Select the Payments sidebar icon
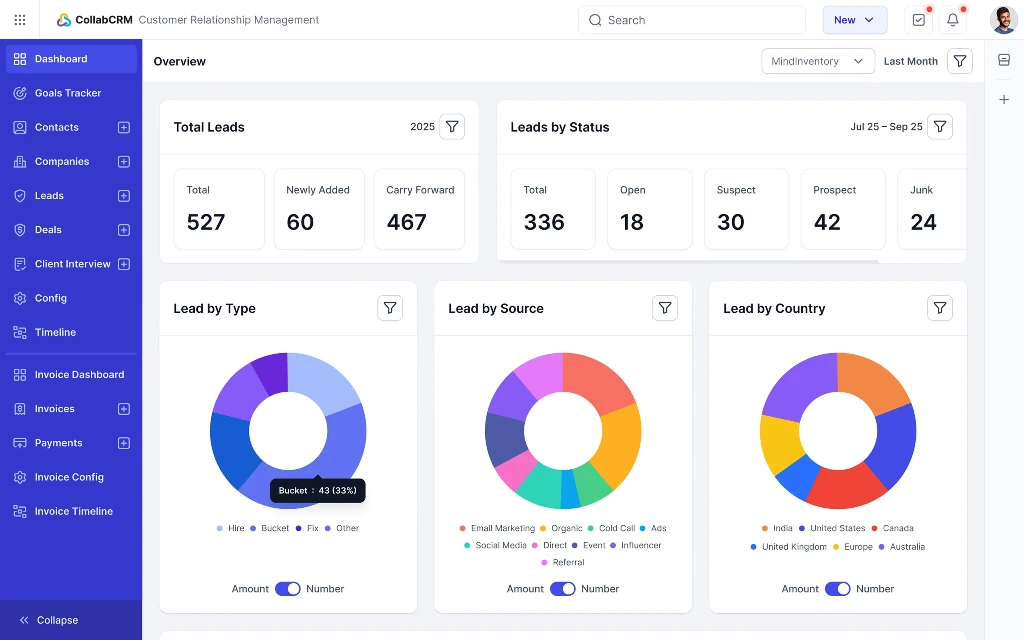Screen dimensions: 1024x640 (x=20, y=443)
